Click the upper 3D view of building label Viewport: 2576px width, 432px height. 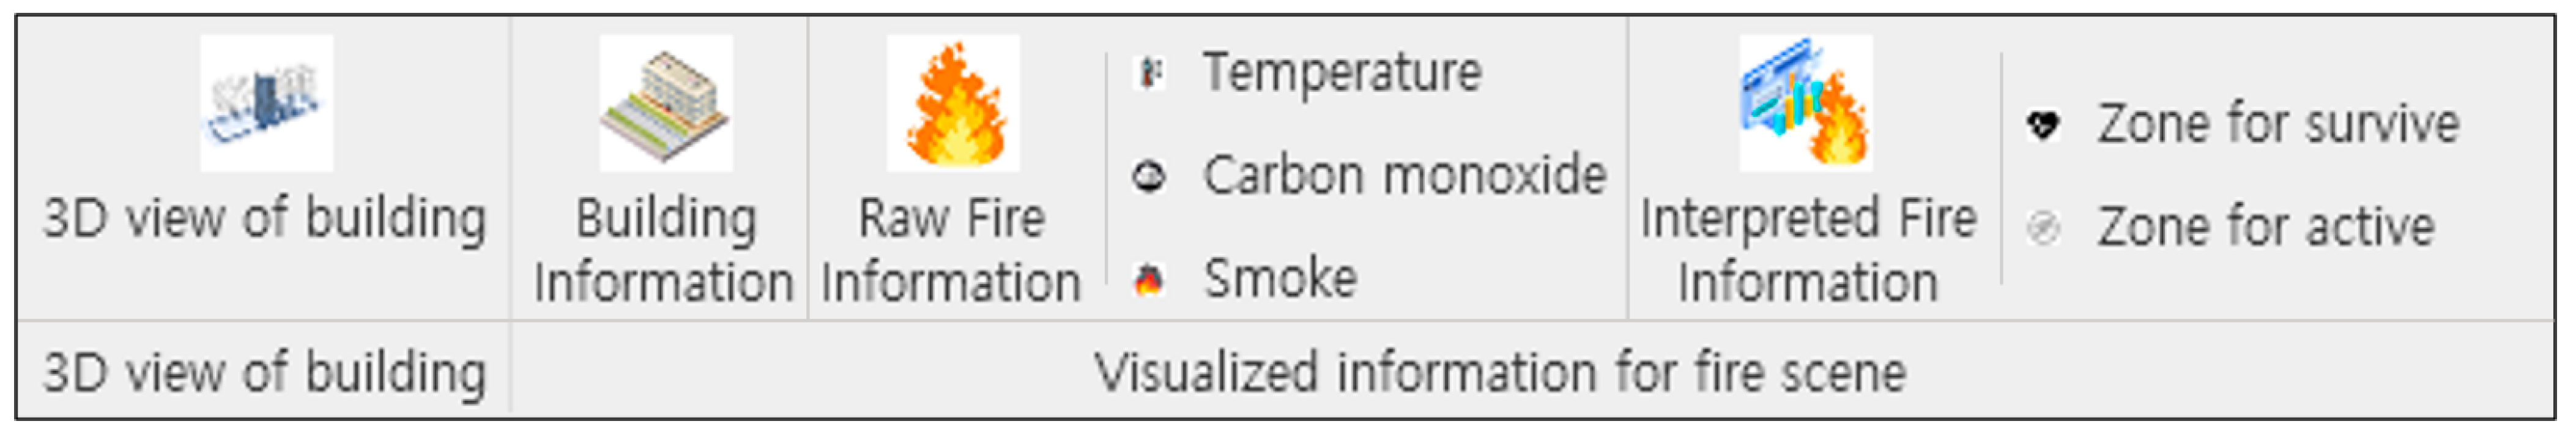click(x=265, y=218)
